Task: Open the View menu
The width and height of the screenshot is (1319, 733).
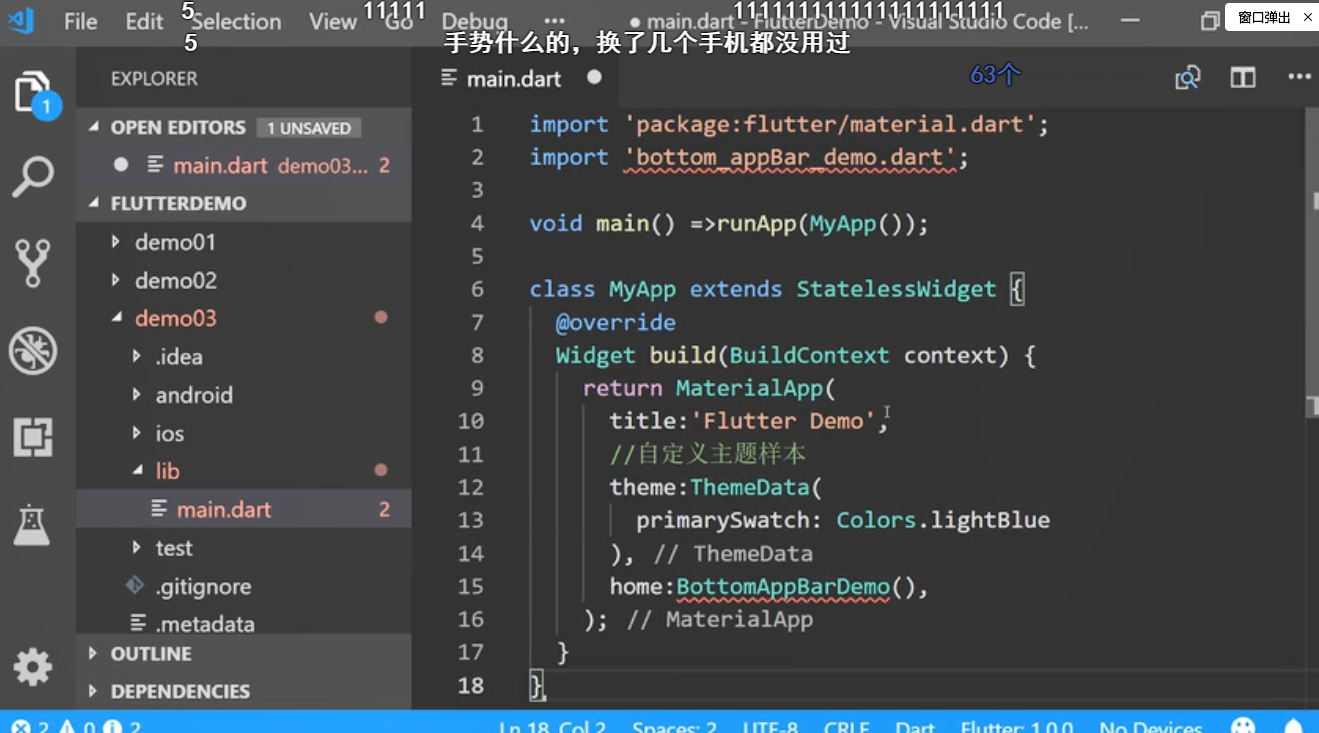Action: pyautogui.click(x=333, y=21)
